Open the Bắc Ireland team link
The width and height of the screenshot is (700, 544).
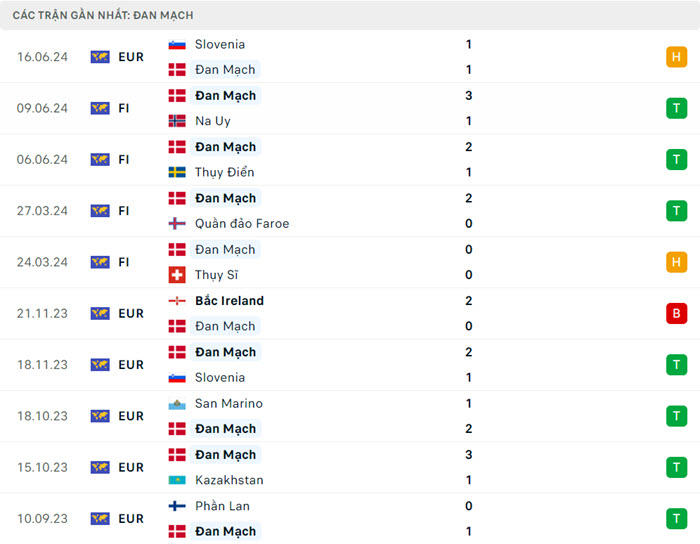click(229, 301)
